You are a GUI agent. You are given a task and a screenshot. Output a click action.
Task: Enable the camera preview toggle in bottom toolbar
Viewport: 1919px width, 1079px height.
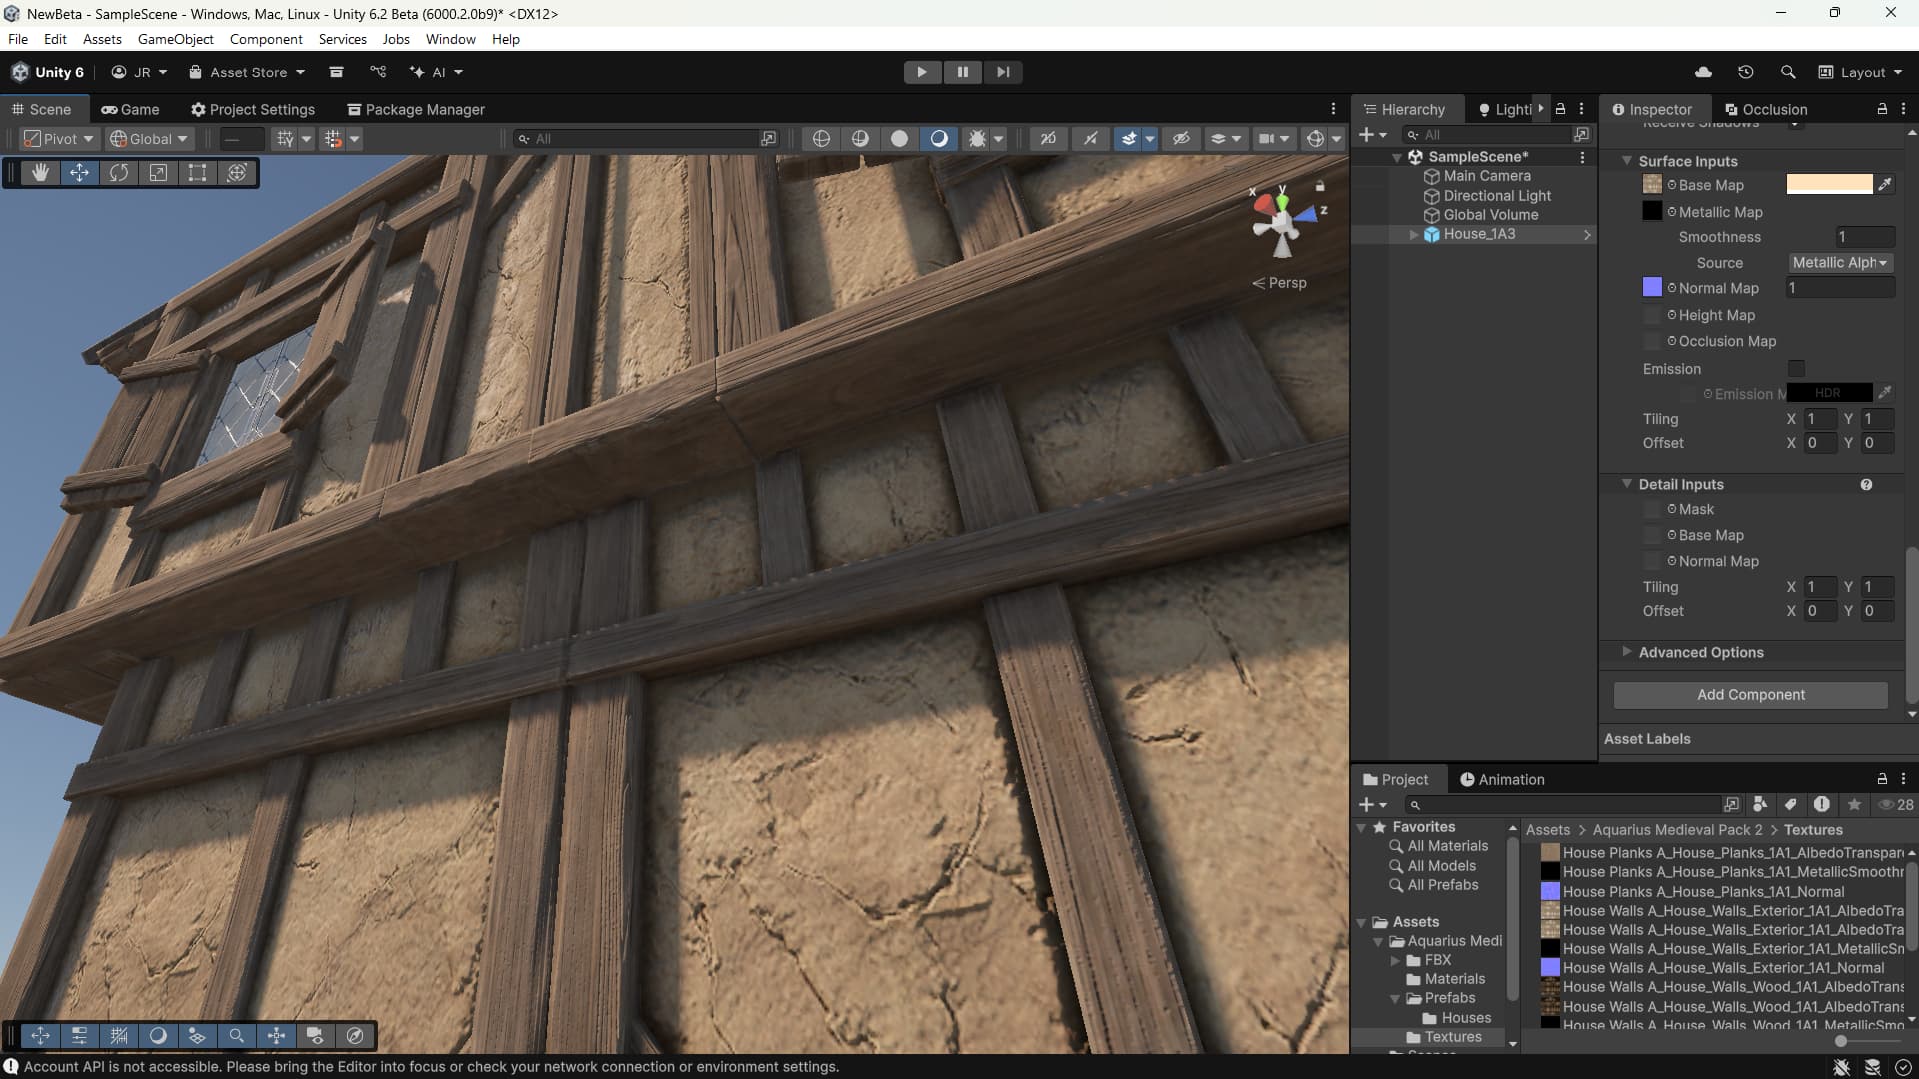click(x=315, y=1035)
